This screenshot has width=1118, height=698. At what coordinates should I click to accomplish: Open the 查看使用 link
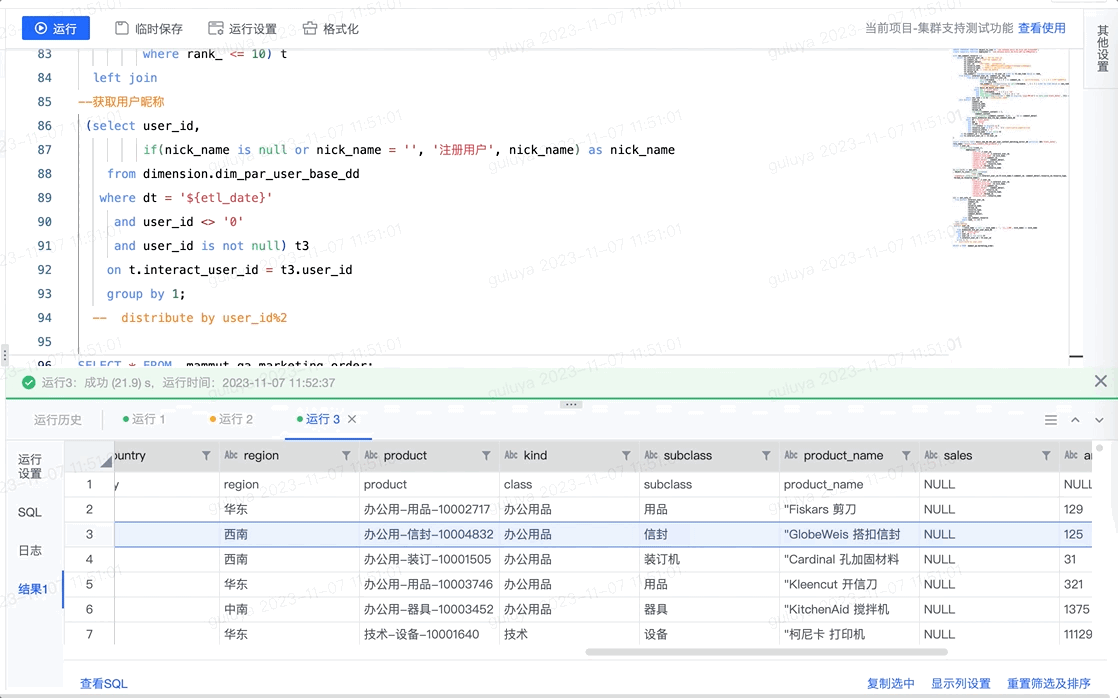tap(1041, 28)
